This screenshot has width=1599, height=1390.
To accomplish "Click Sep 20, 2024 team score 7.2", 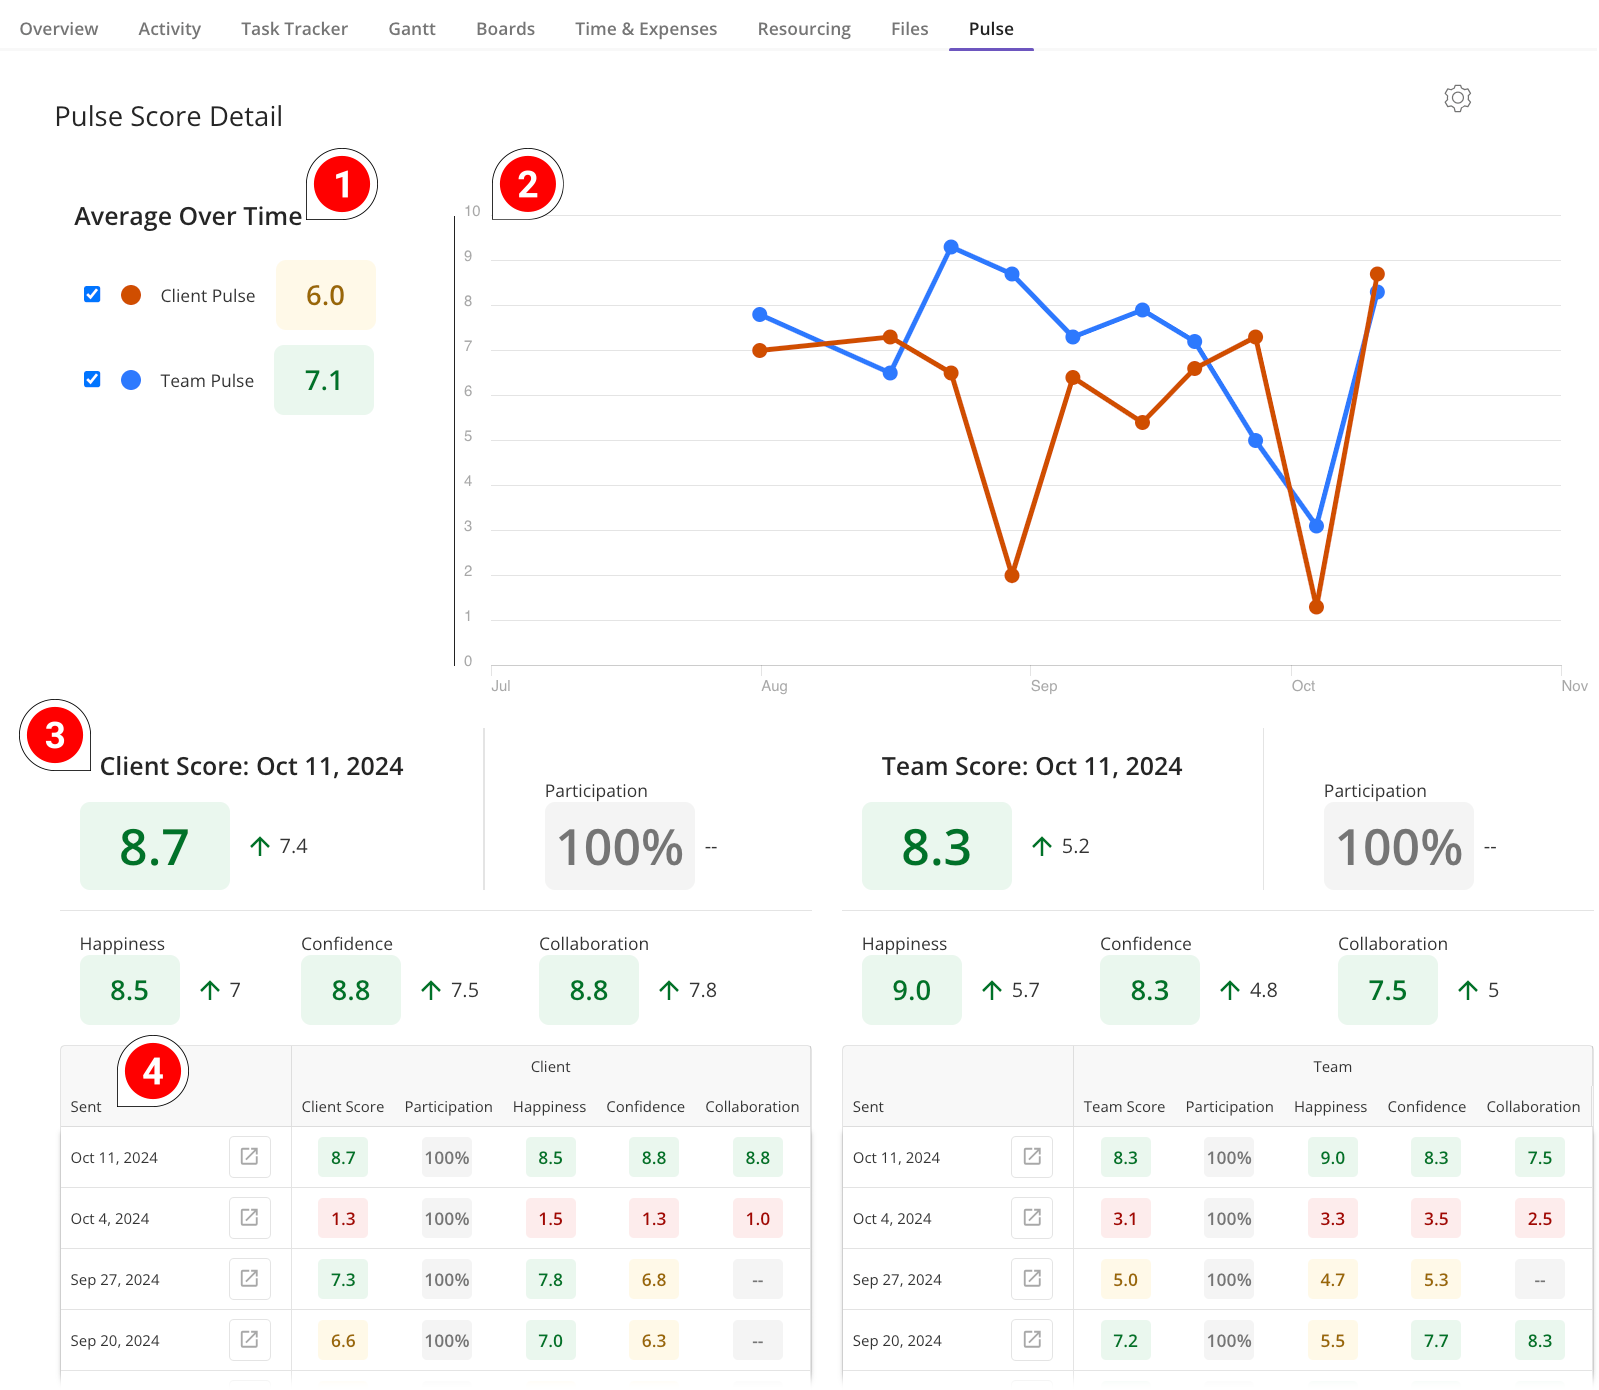I will (x=1125, y=1340).
